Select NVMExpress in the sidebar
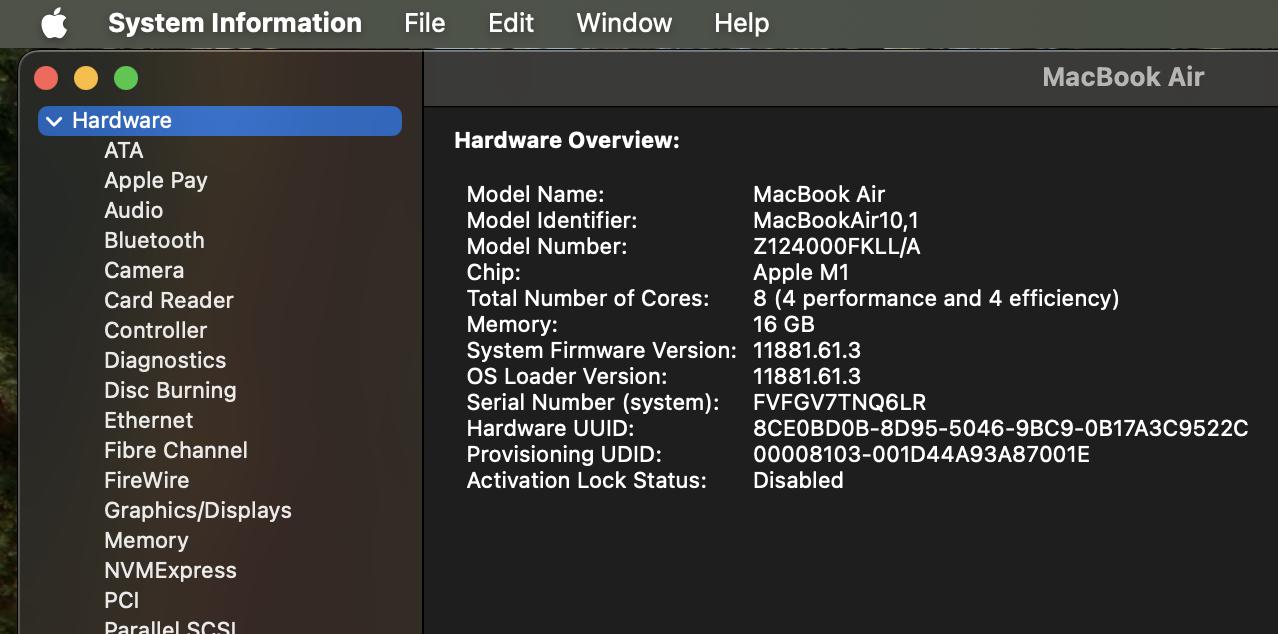This screenshot has width=1278, height=634. pos(171,571)
